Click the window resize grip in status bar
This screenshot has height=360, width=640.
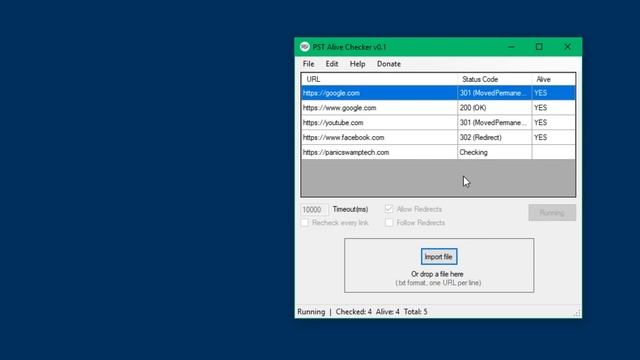(x=577, y=313)
